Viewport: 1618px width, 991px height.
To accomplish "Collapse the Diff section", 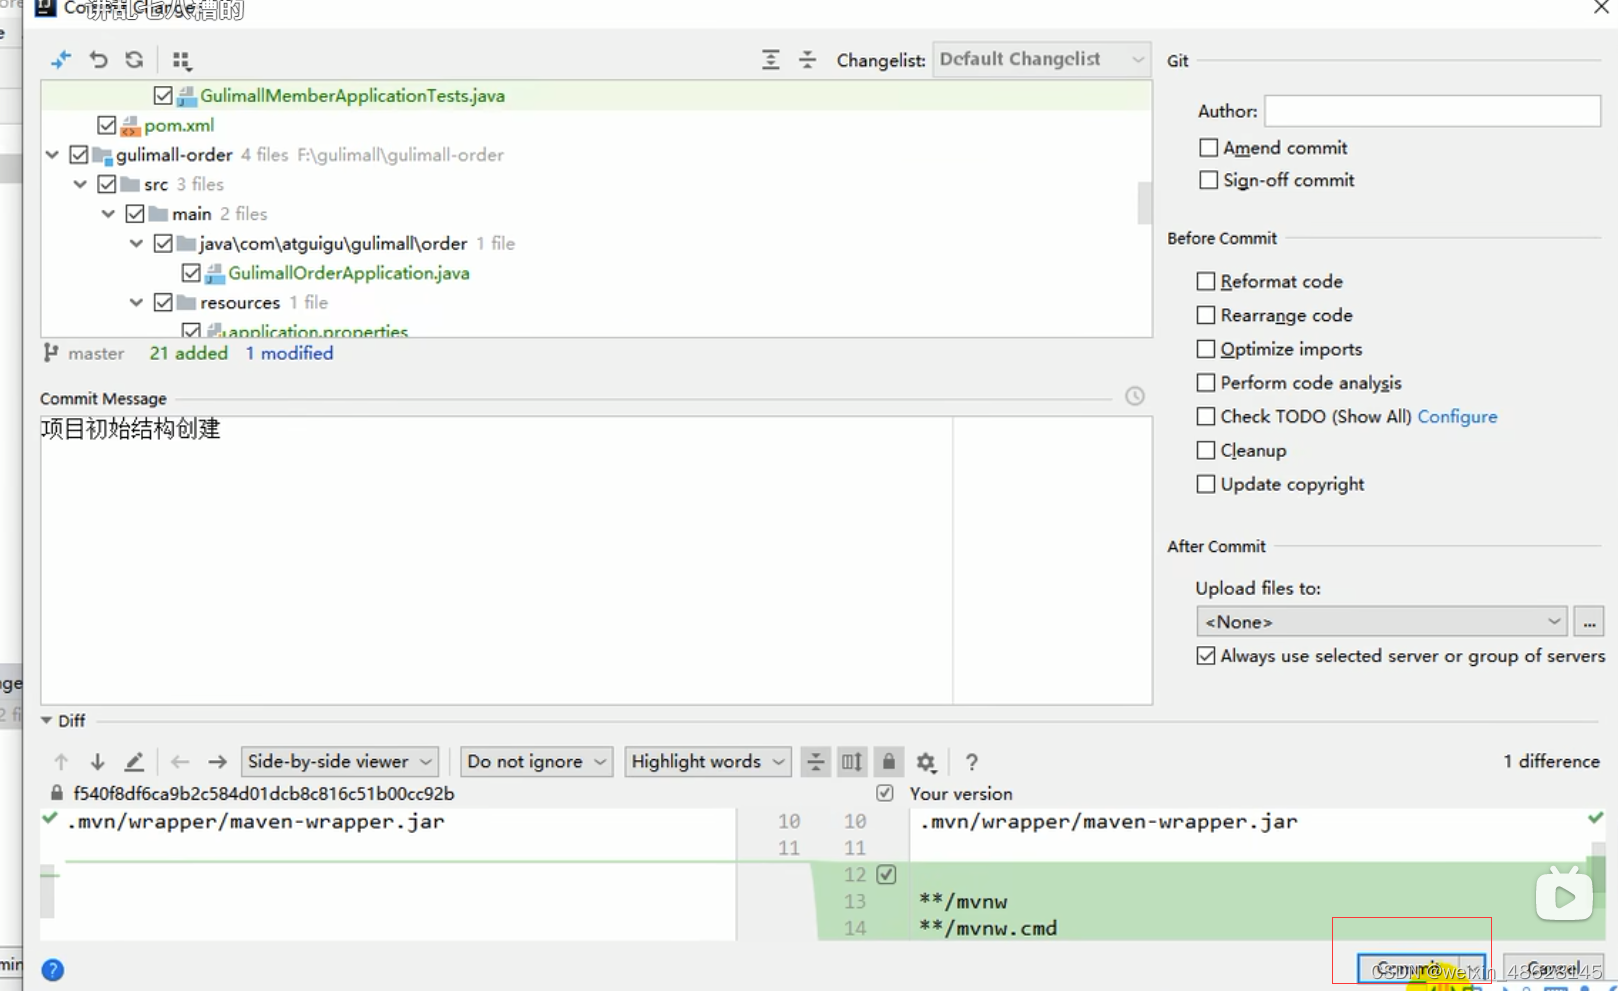I will 46,721.
